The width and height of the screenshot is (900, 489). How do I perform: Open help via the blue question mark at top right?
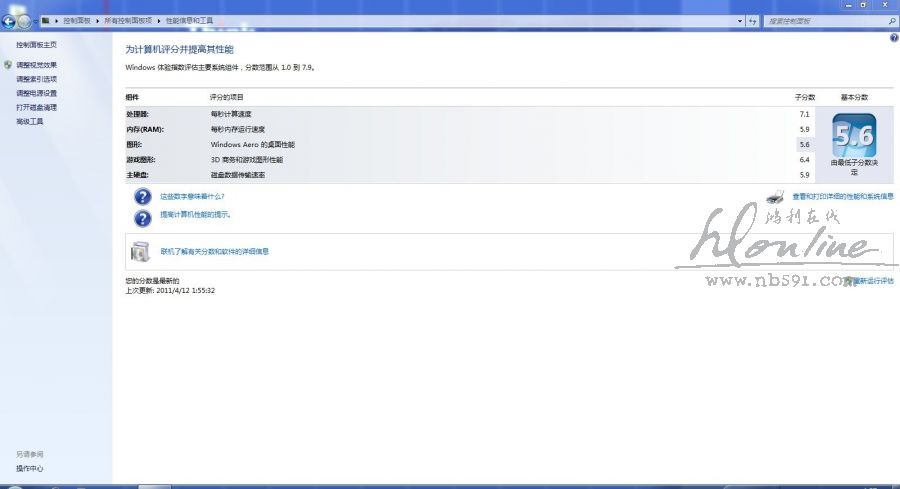pyautogui.click(x=893, y=38)
